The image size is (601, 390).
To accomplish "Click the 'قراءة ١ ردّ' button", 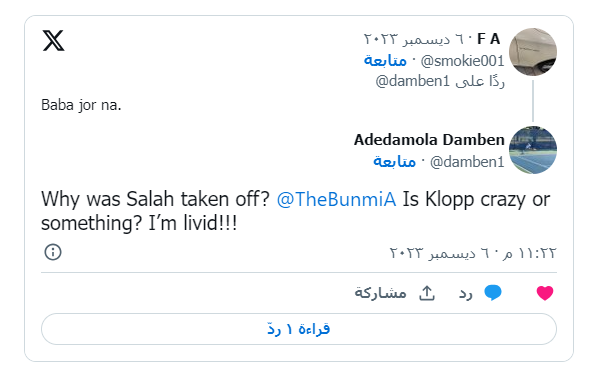I will point(299,329).
